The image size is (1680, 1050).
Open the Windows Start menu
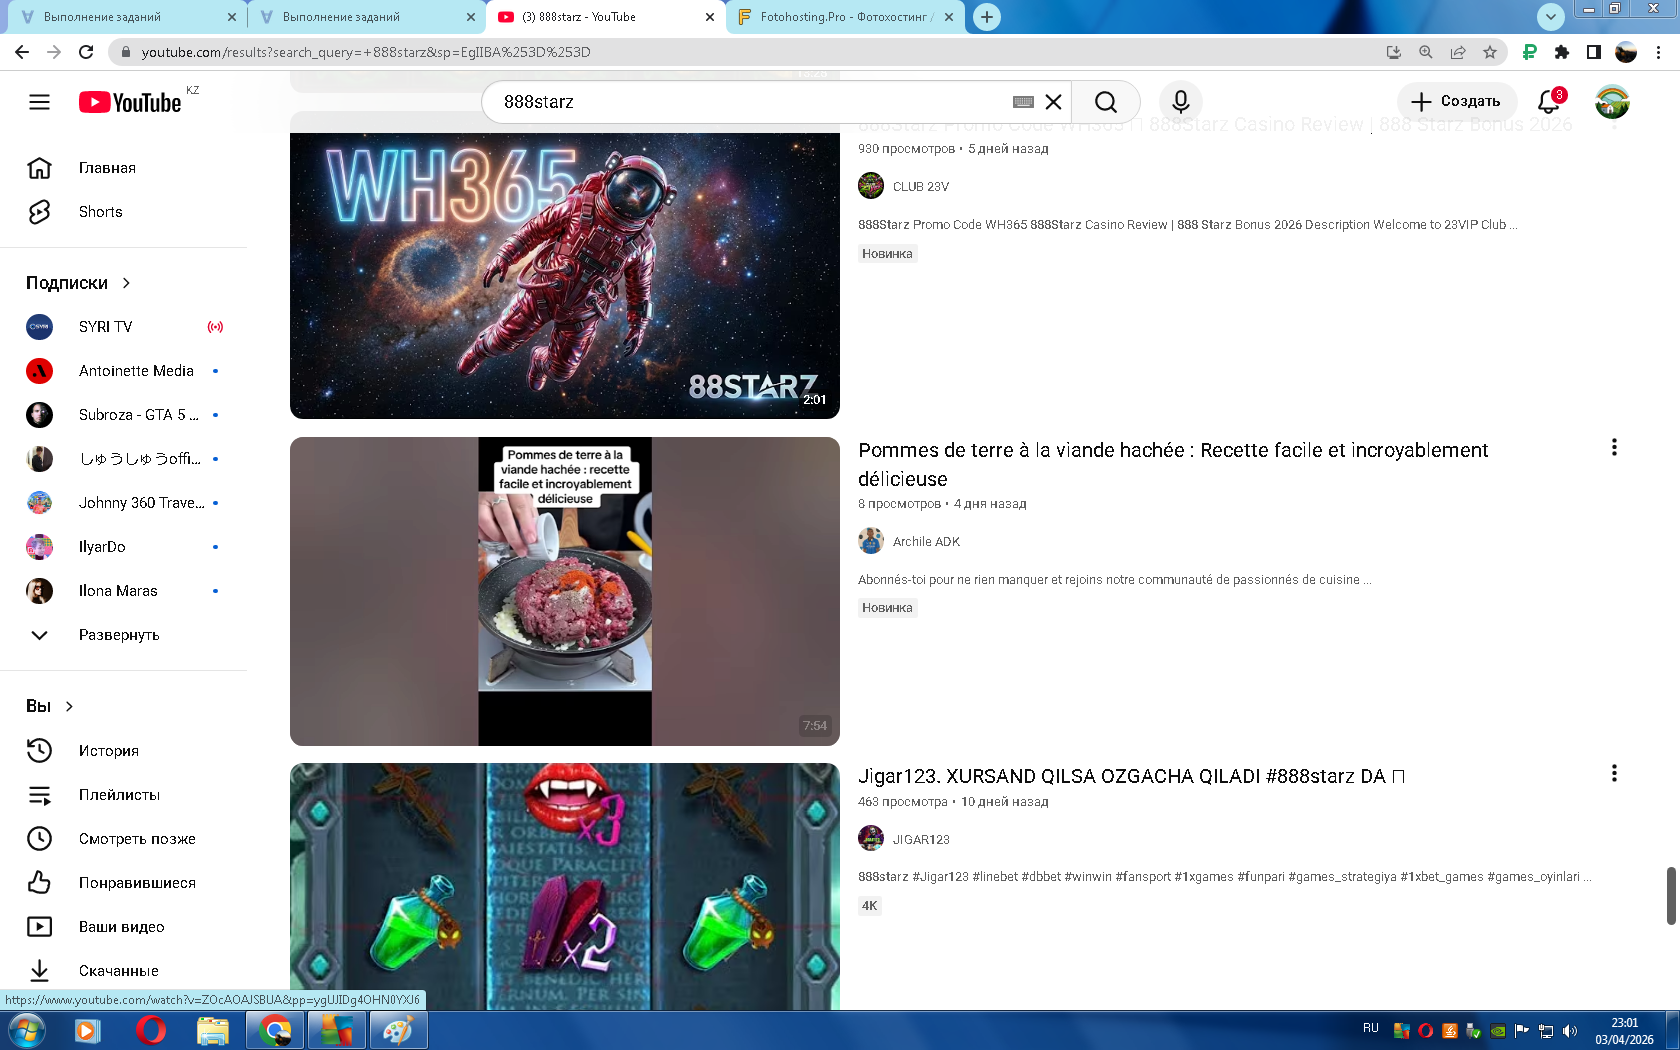[x=26, y=1030]
